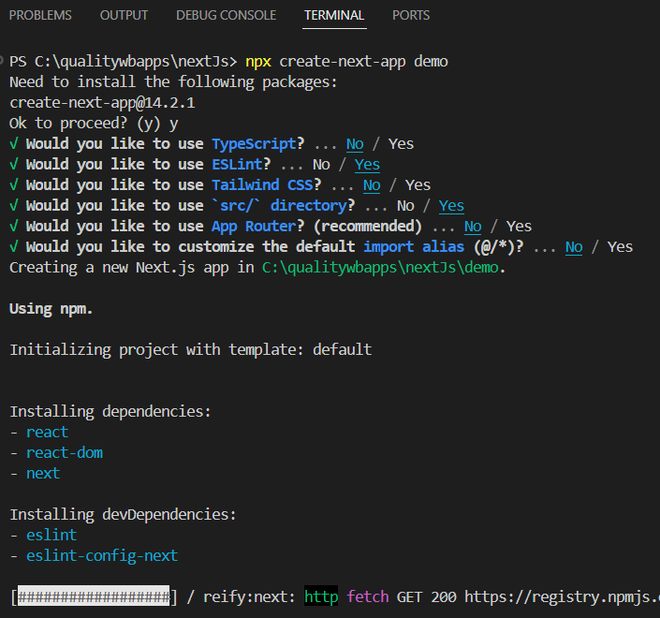This screenshot has width=660, height=618.
Task: Open the DEBUG CONSOLE tab
Action: tap(226, 15)
